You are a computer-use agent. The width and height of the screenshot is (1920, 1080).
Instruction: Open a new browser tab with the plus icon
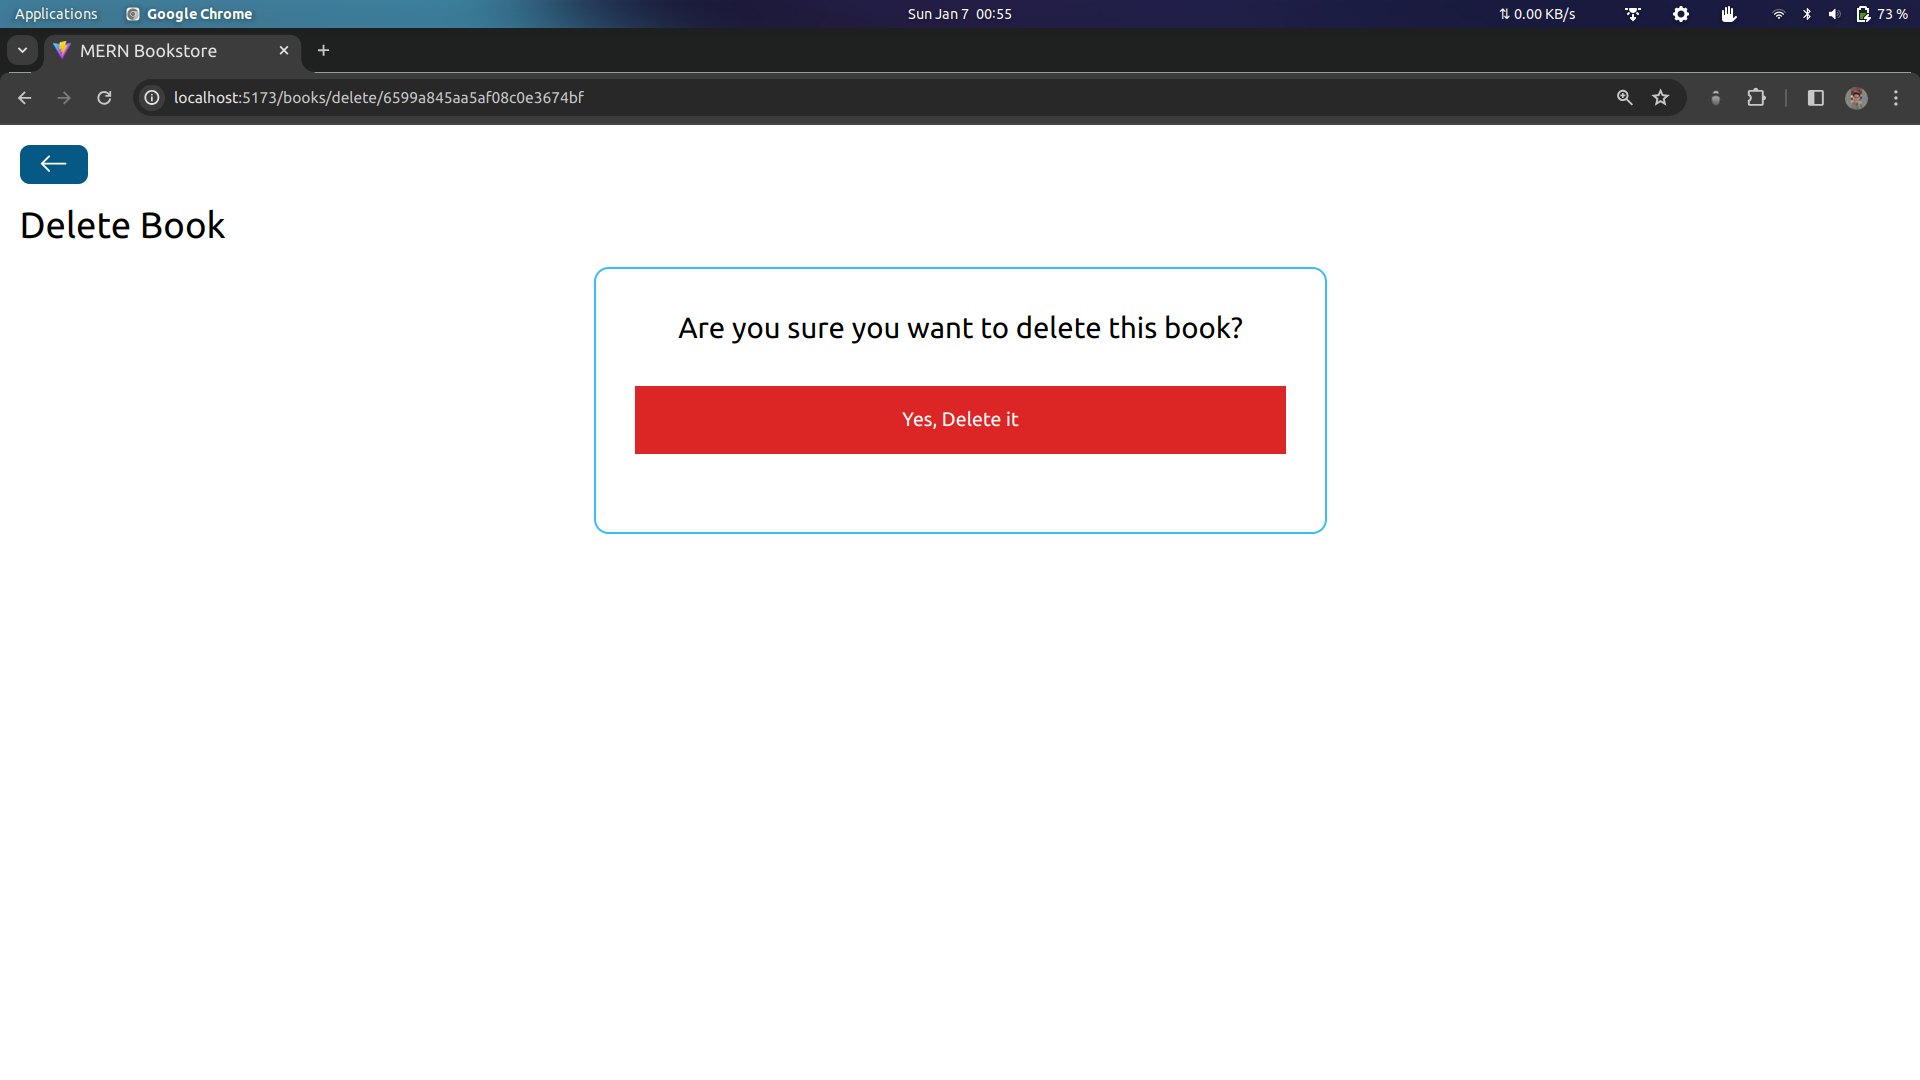coord(323,50)
